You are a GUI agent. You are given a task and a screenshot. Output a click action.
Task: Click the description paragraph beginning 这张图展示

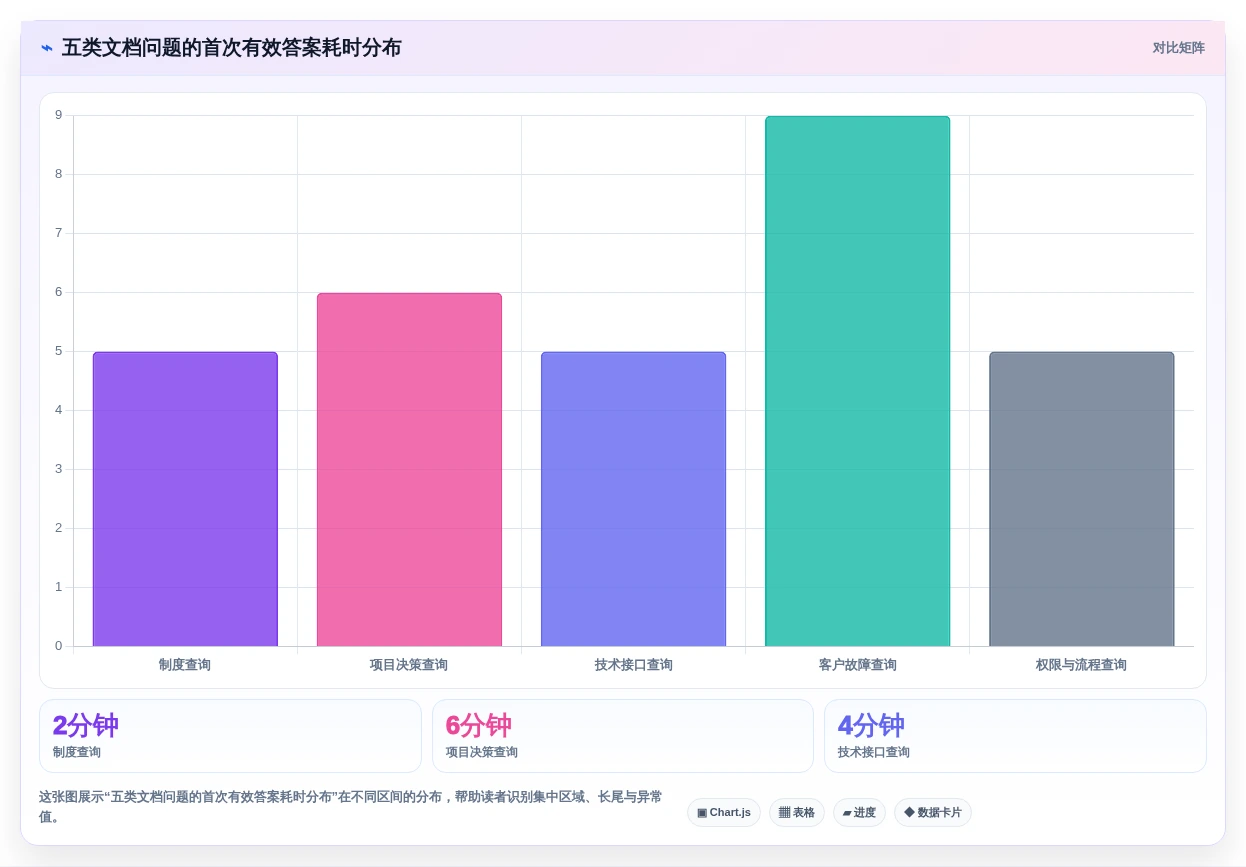(351, 807)
